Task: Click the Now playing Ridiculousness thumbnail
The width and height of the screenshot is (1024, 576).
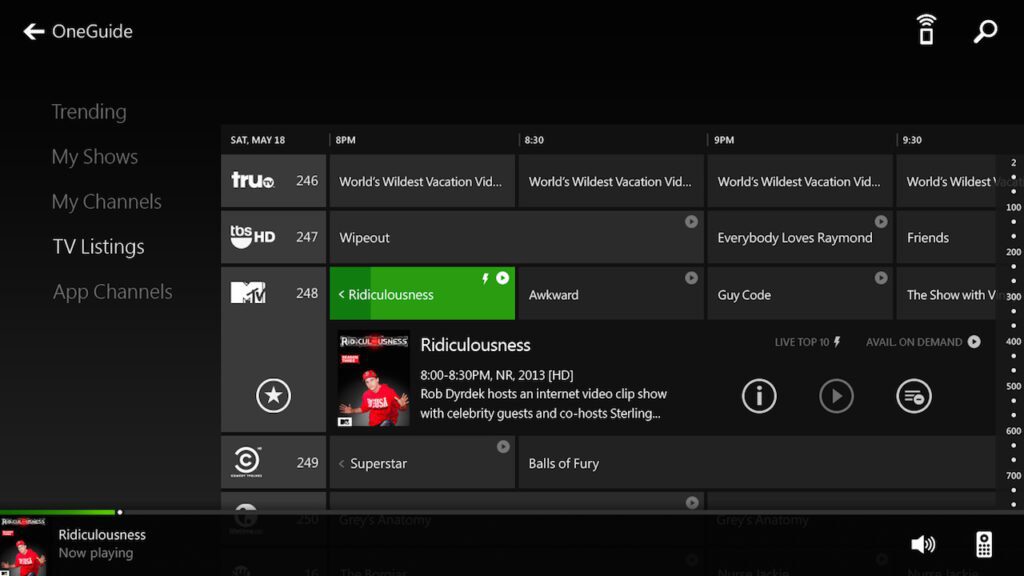Action: coord(24,547)
